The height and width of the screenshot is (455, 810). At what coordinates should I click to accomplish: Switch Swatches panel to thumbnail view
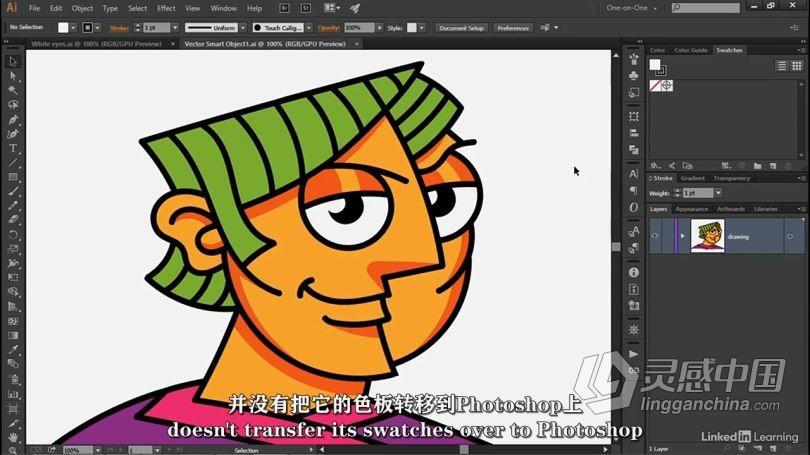[797, 66]
